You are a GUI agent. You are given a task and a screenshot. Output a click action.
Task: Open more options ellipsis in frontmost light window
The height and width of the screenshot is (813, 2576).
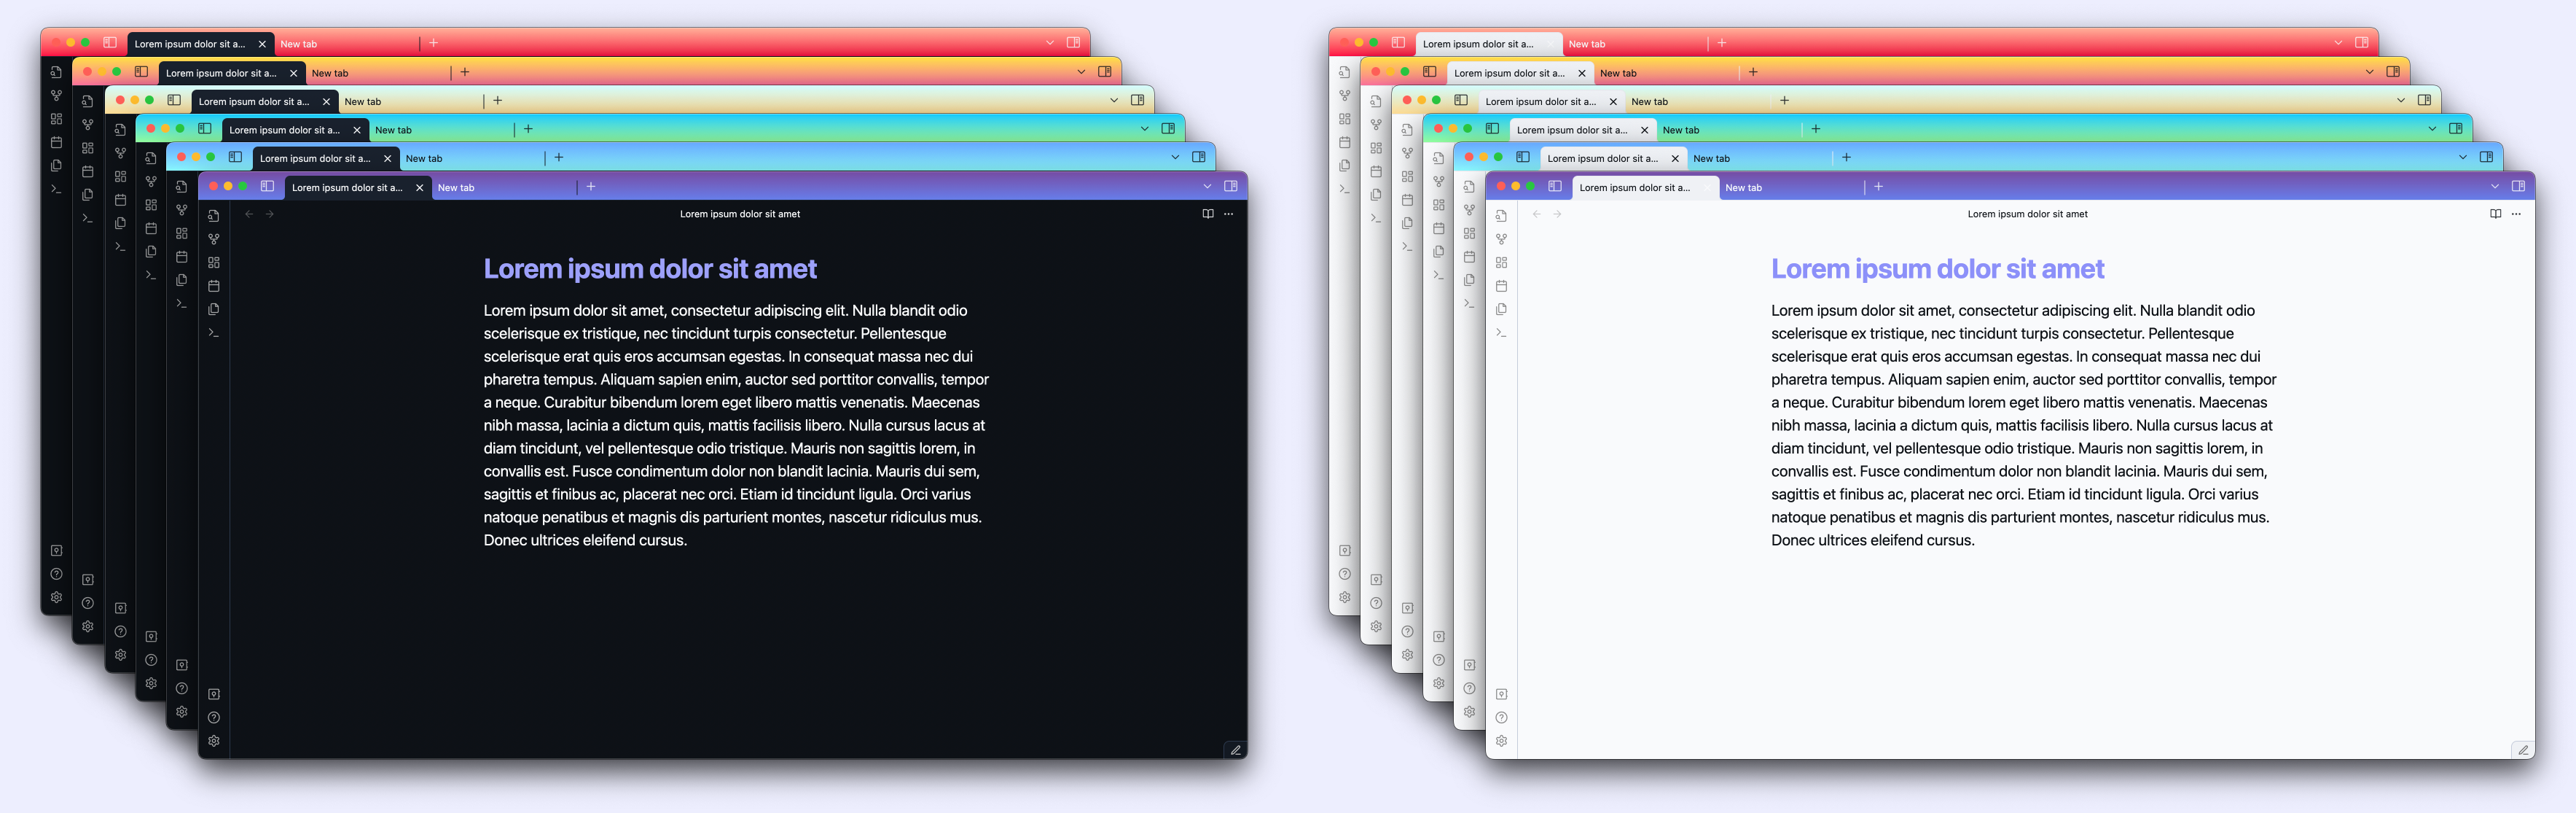pos(2516,214)
